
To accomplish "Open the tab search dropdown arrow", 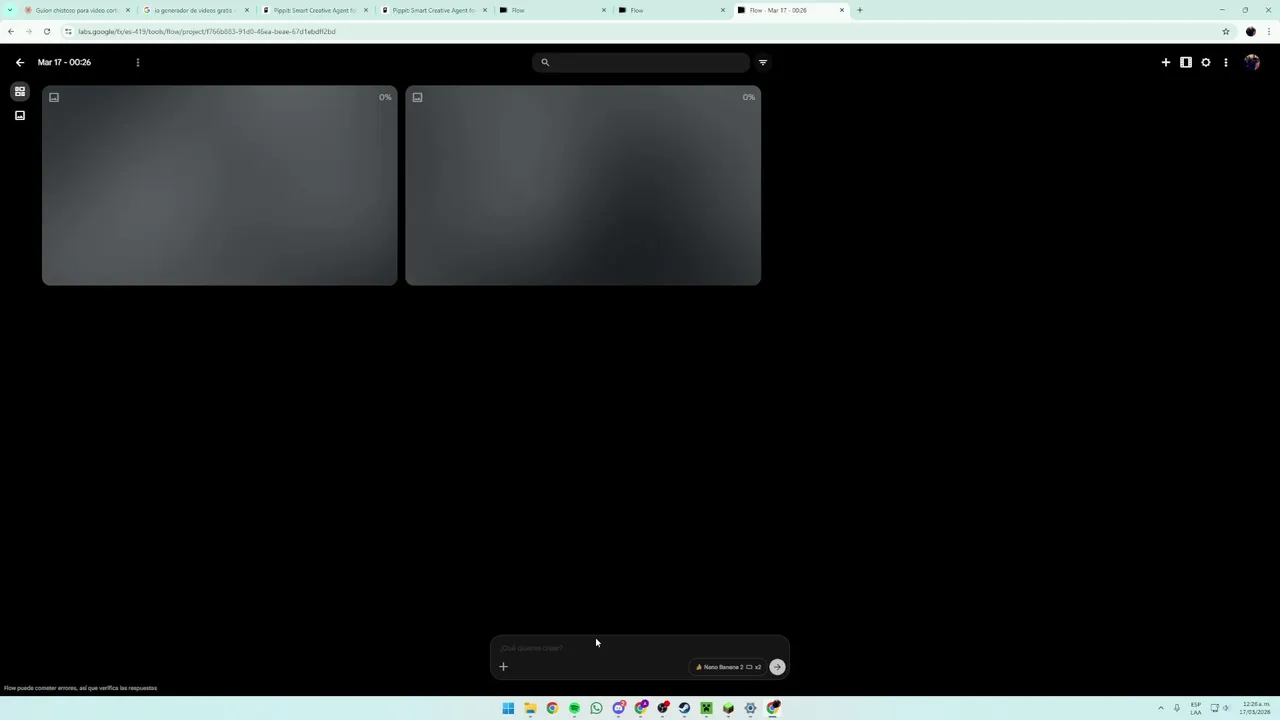I will click(x=11, y=10).
